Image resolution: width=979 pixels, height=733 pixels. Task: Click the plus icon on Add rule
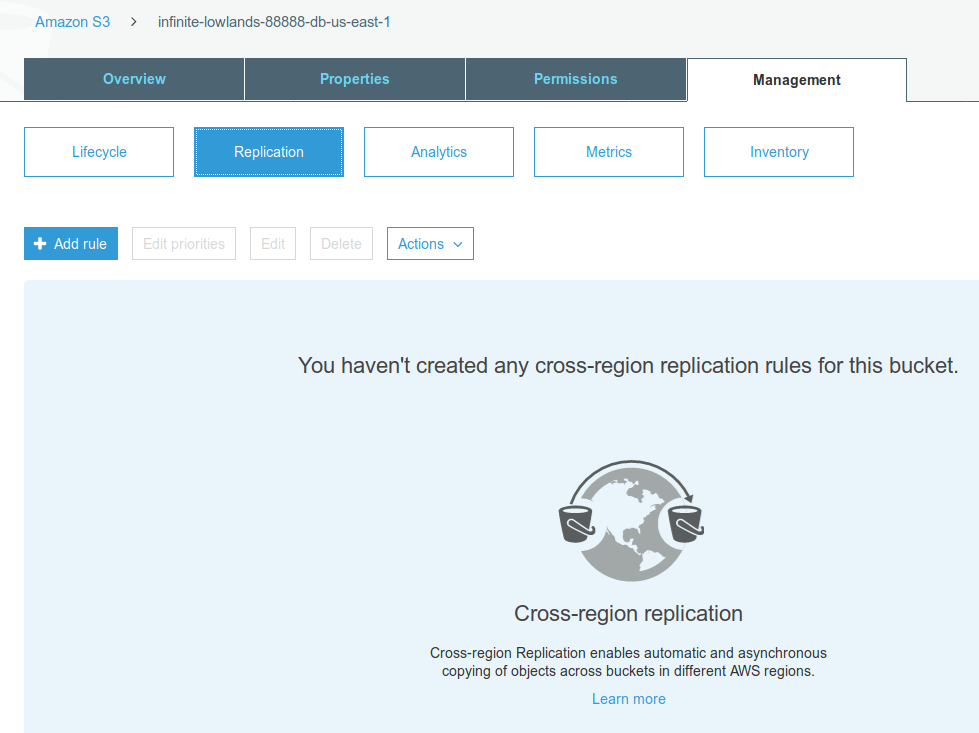point(40,244)
